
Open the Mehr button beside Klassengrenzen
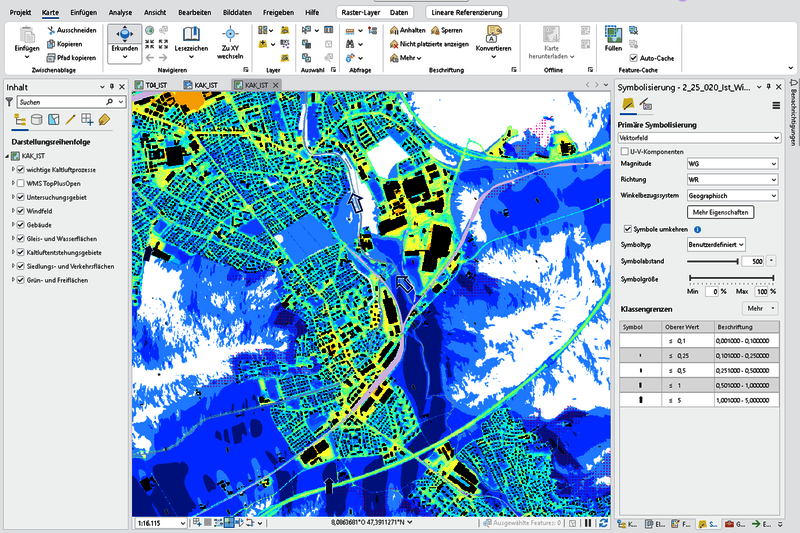pos(760,309)
